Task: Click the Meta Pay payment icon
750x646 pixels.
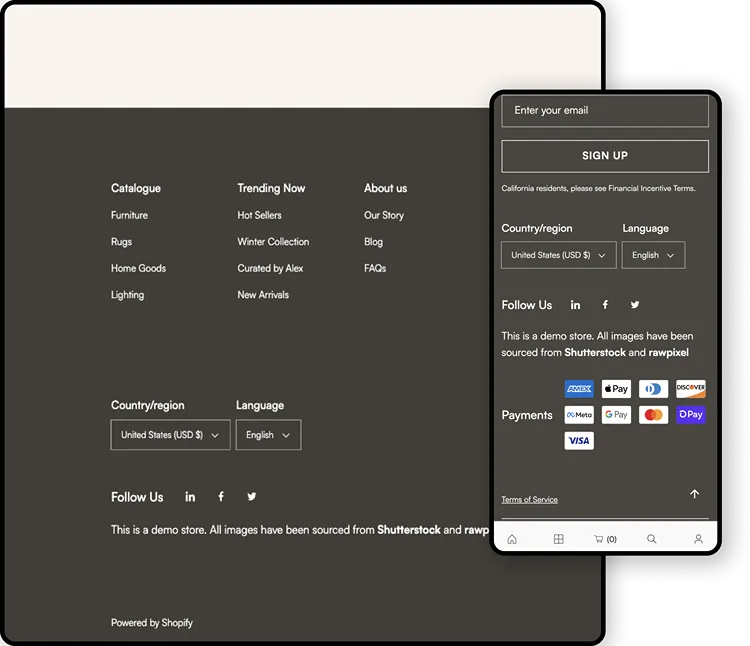Action: (579, 415)
